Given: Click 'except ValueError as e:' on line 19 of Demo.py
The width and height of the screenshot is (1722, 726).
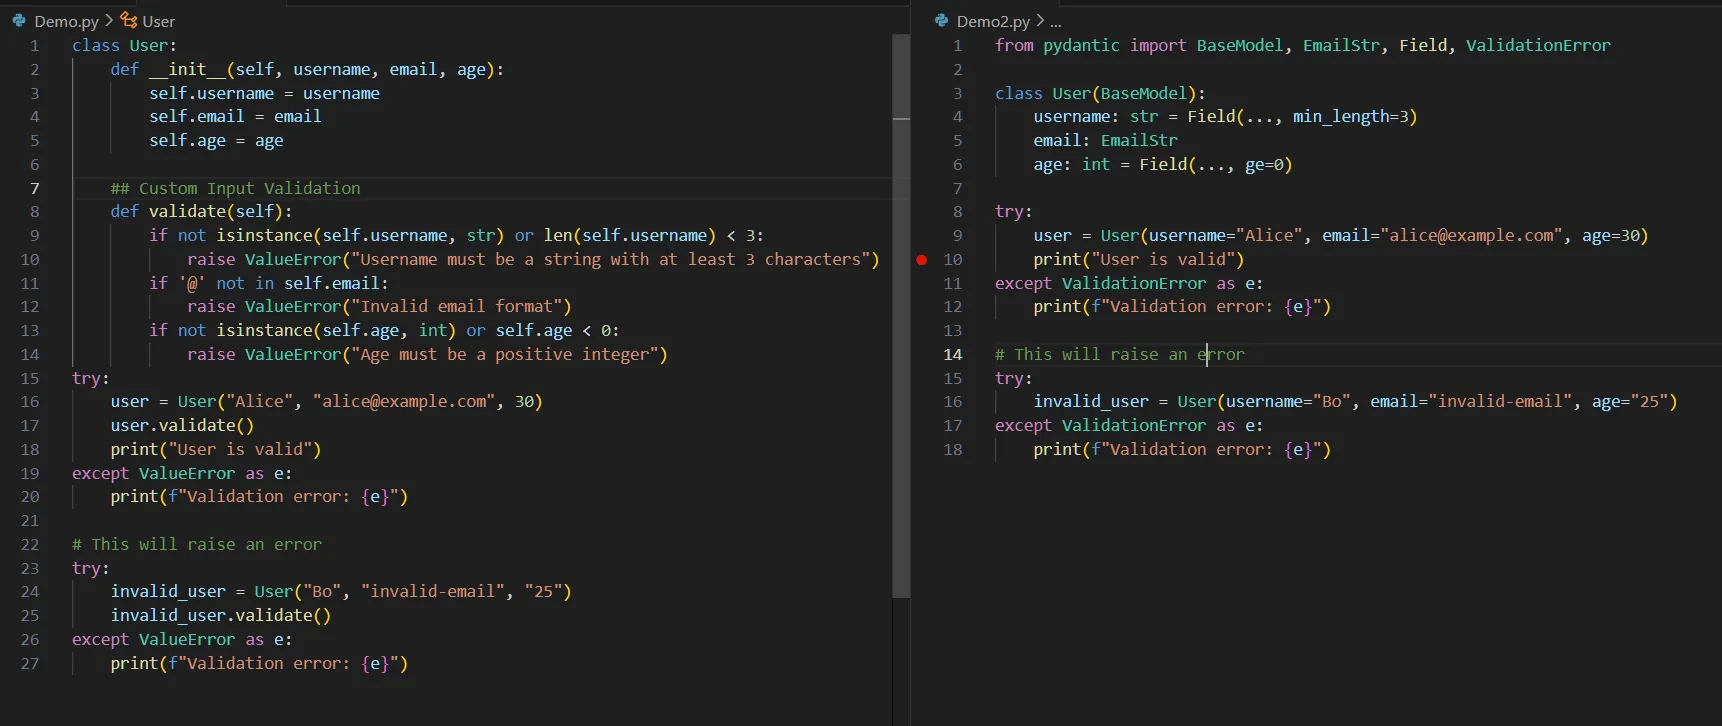Looking at the screenshot, I should point(182,473).
